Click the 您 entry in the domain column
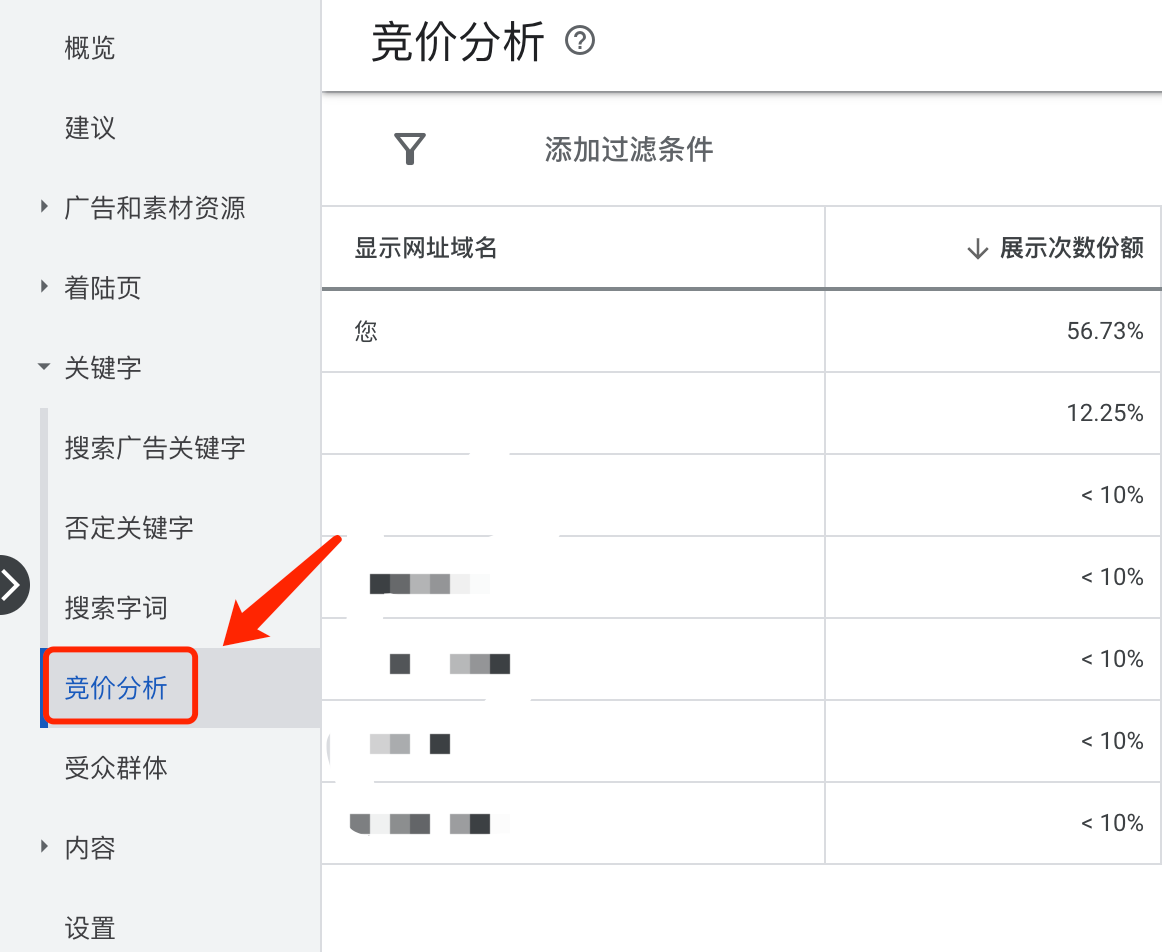Image resolution: width=1162 pixels, height=952 pixels. tap(365, 331)
